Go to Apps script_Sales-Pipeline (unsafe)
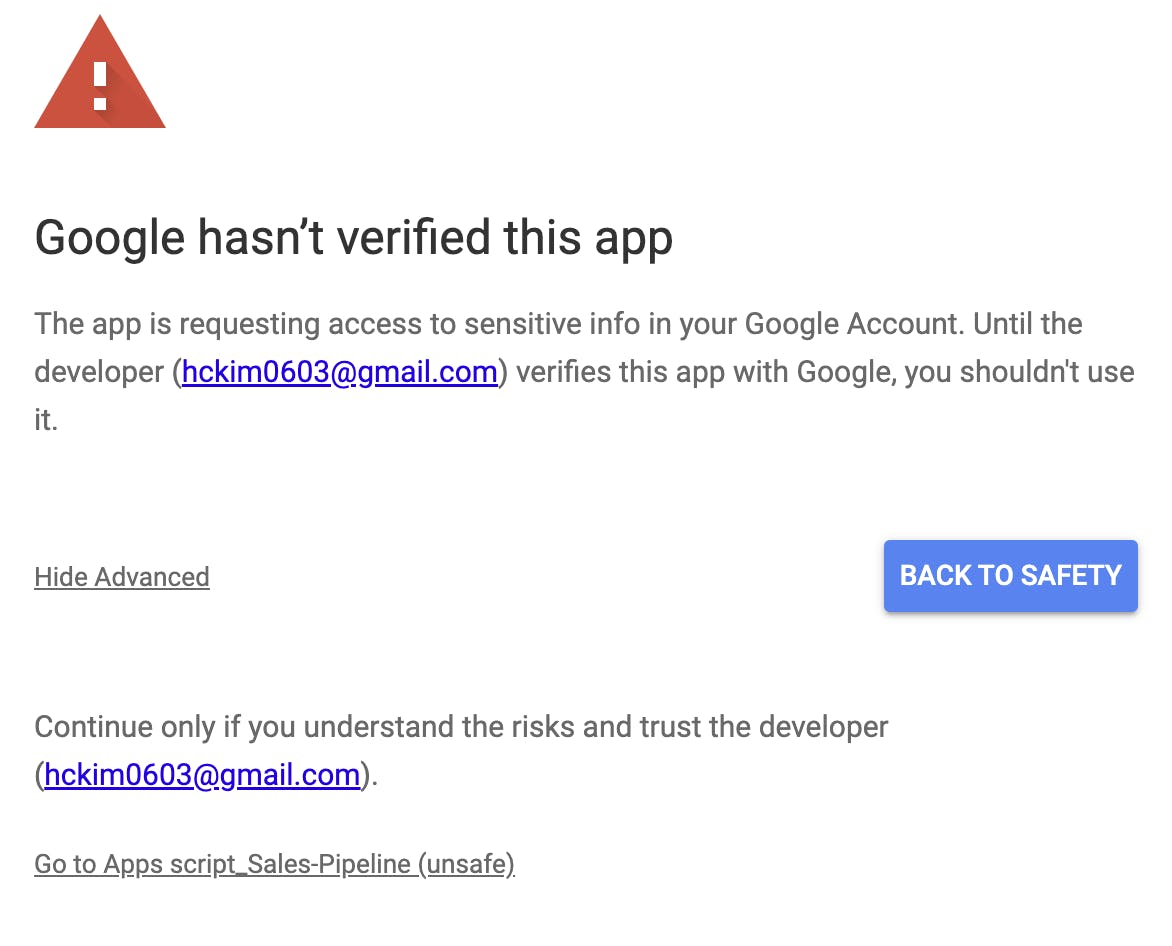The width and height of the screenshot is (1172, 946). pos(274,864)
